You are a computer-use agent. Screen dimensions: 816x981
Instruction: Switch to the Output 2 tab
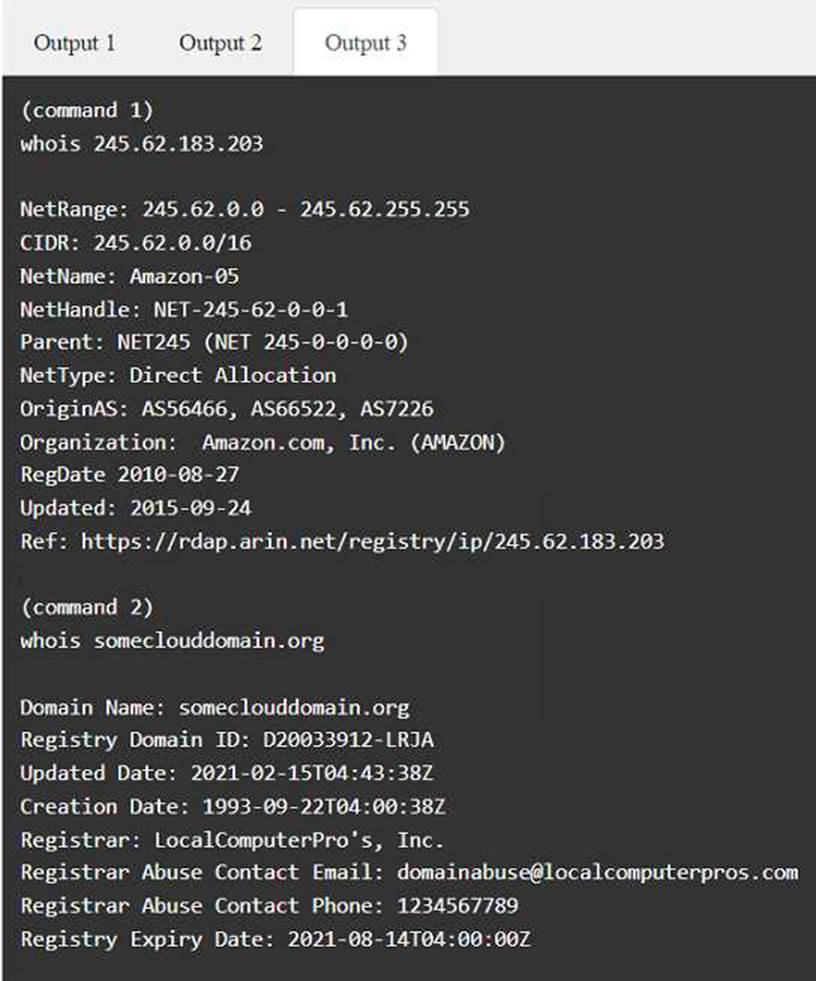click(x=220, y=43)
